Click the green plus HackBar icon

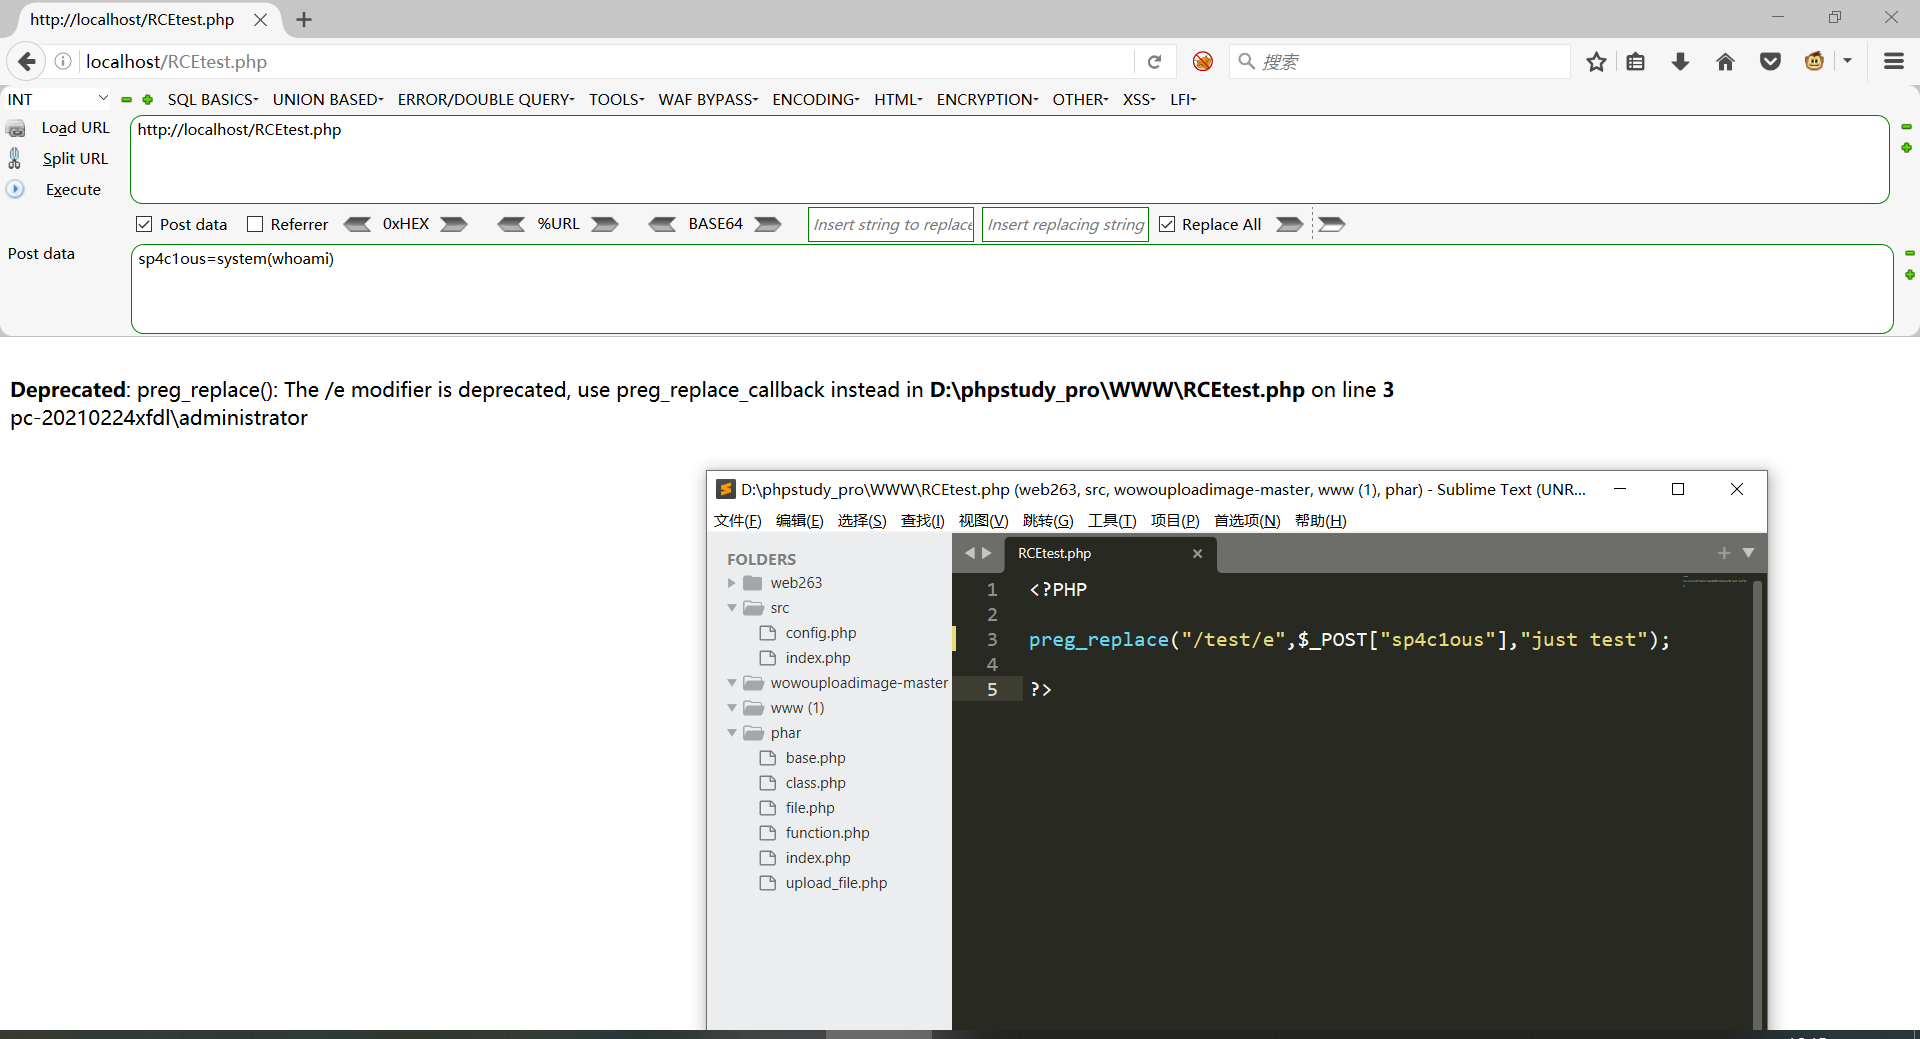[x=148, y=100]
